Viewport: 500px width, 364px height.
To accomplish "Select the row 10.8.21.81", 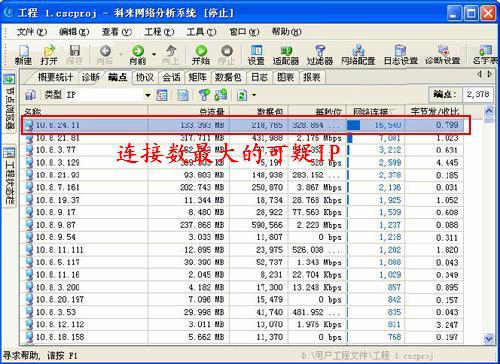I will (x=242, y=138).
